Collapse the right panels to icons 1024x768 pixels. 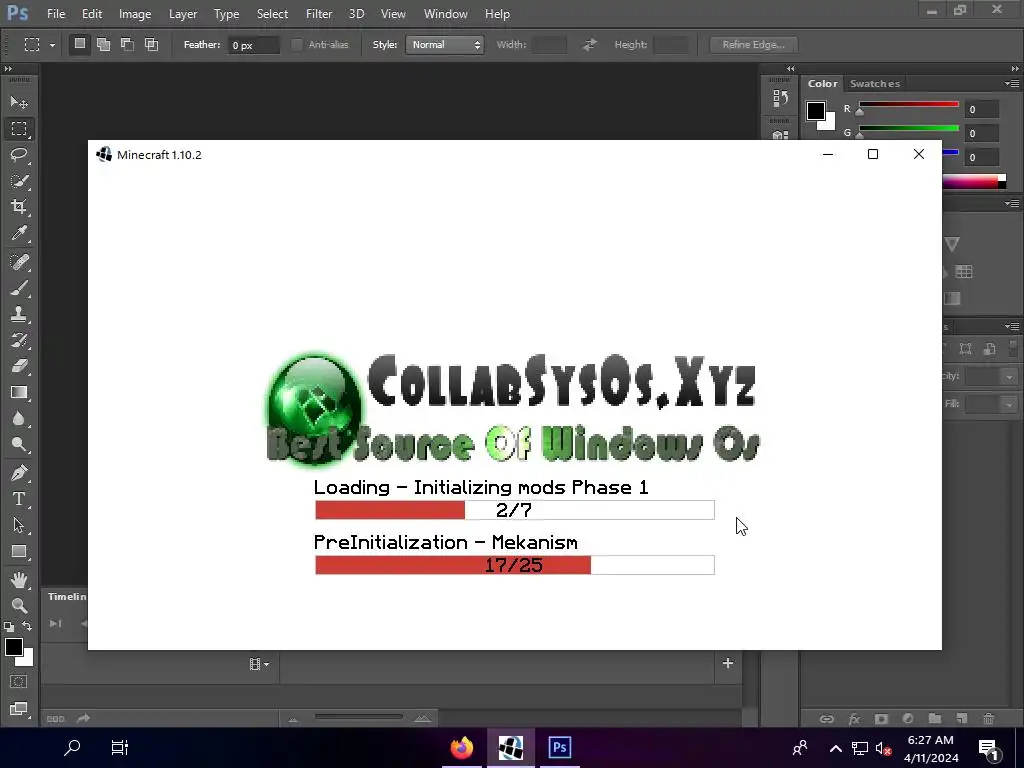(1015, 69)
